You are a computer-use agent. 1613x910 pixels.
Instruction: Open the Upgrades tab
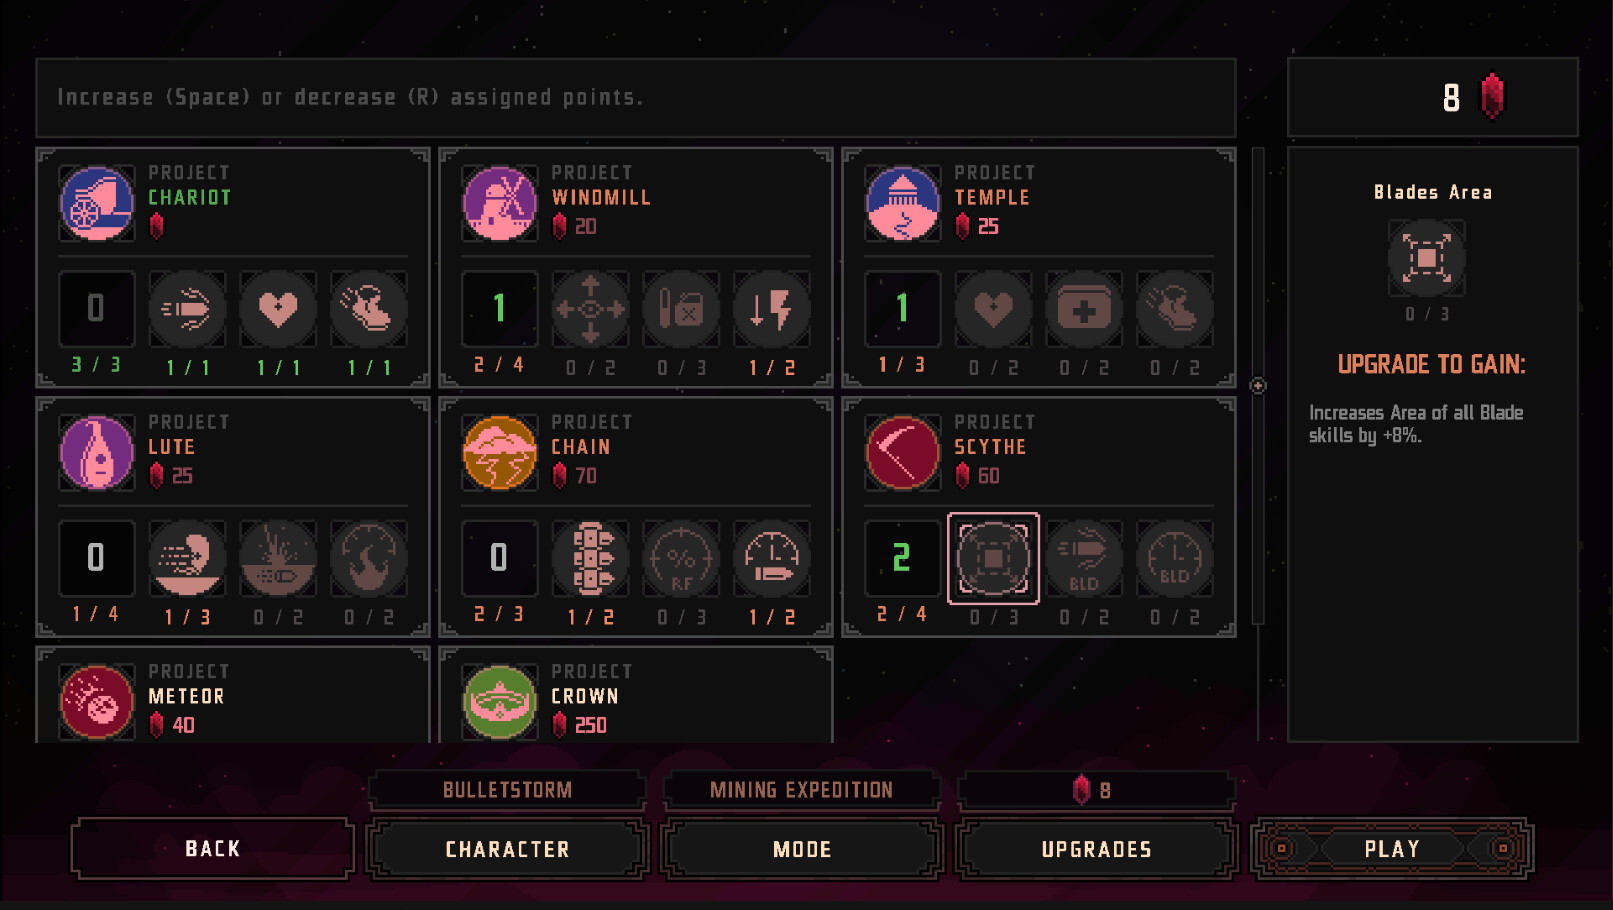(x=1096, y=849)
